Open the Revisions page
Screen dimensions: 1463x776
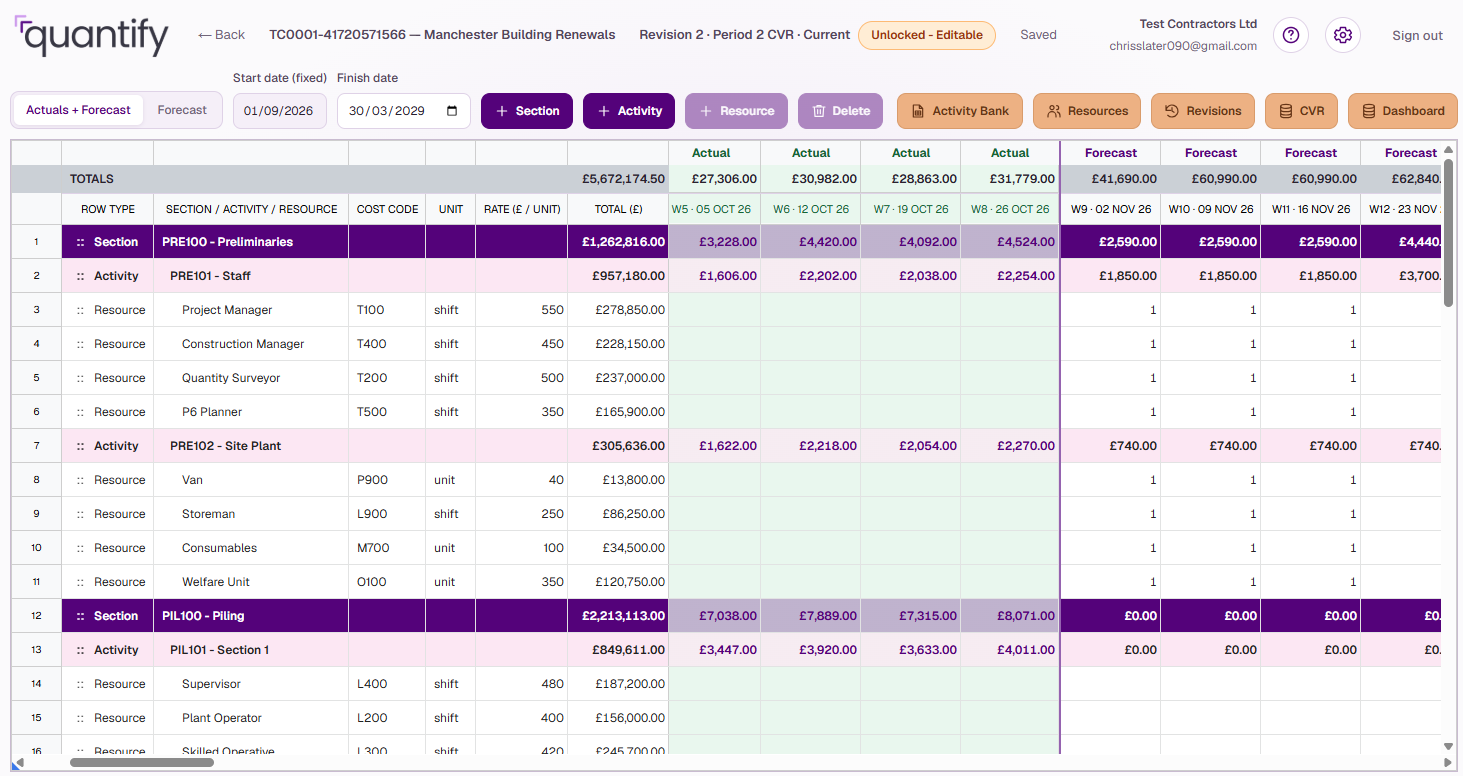(x=1203, y=111)
